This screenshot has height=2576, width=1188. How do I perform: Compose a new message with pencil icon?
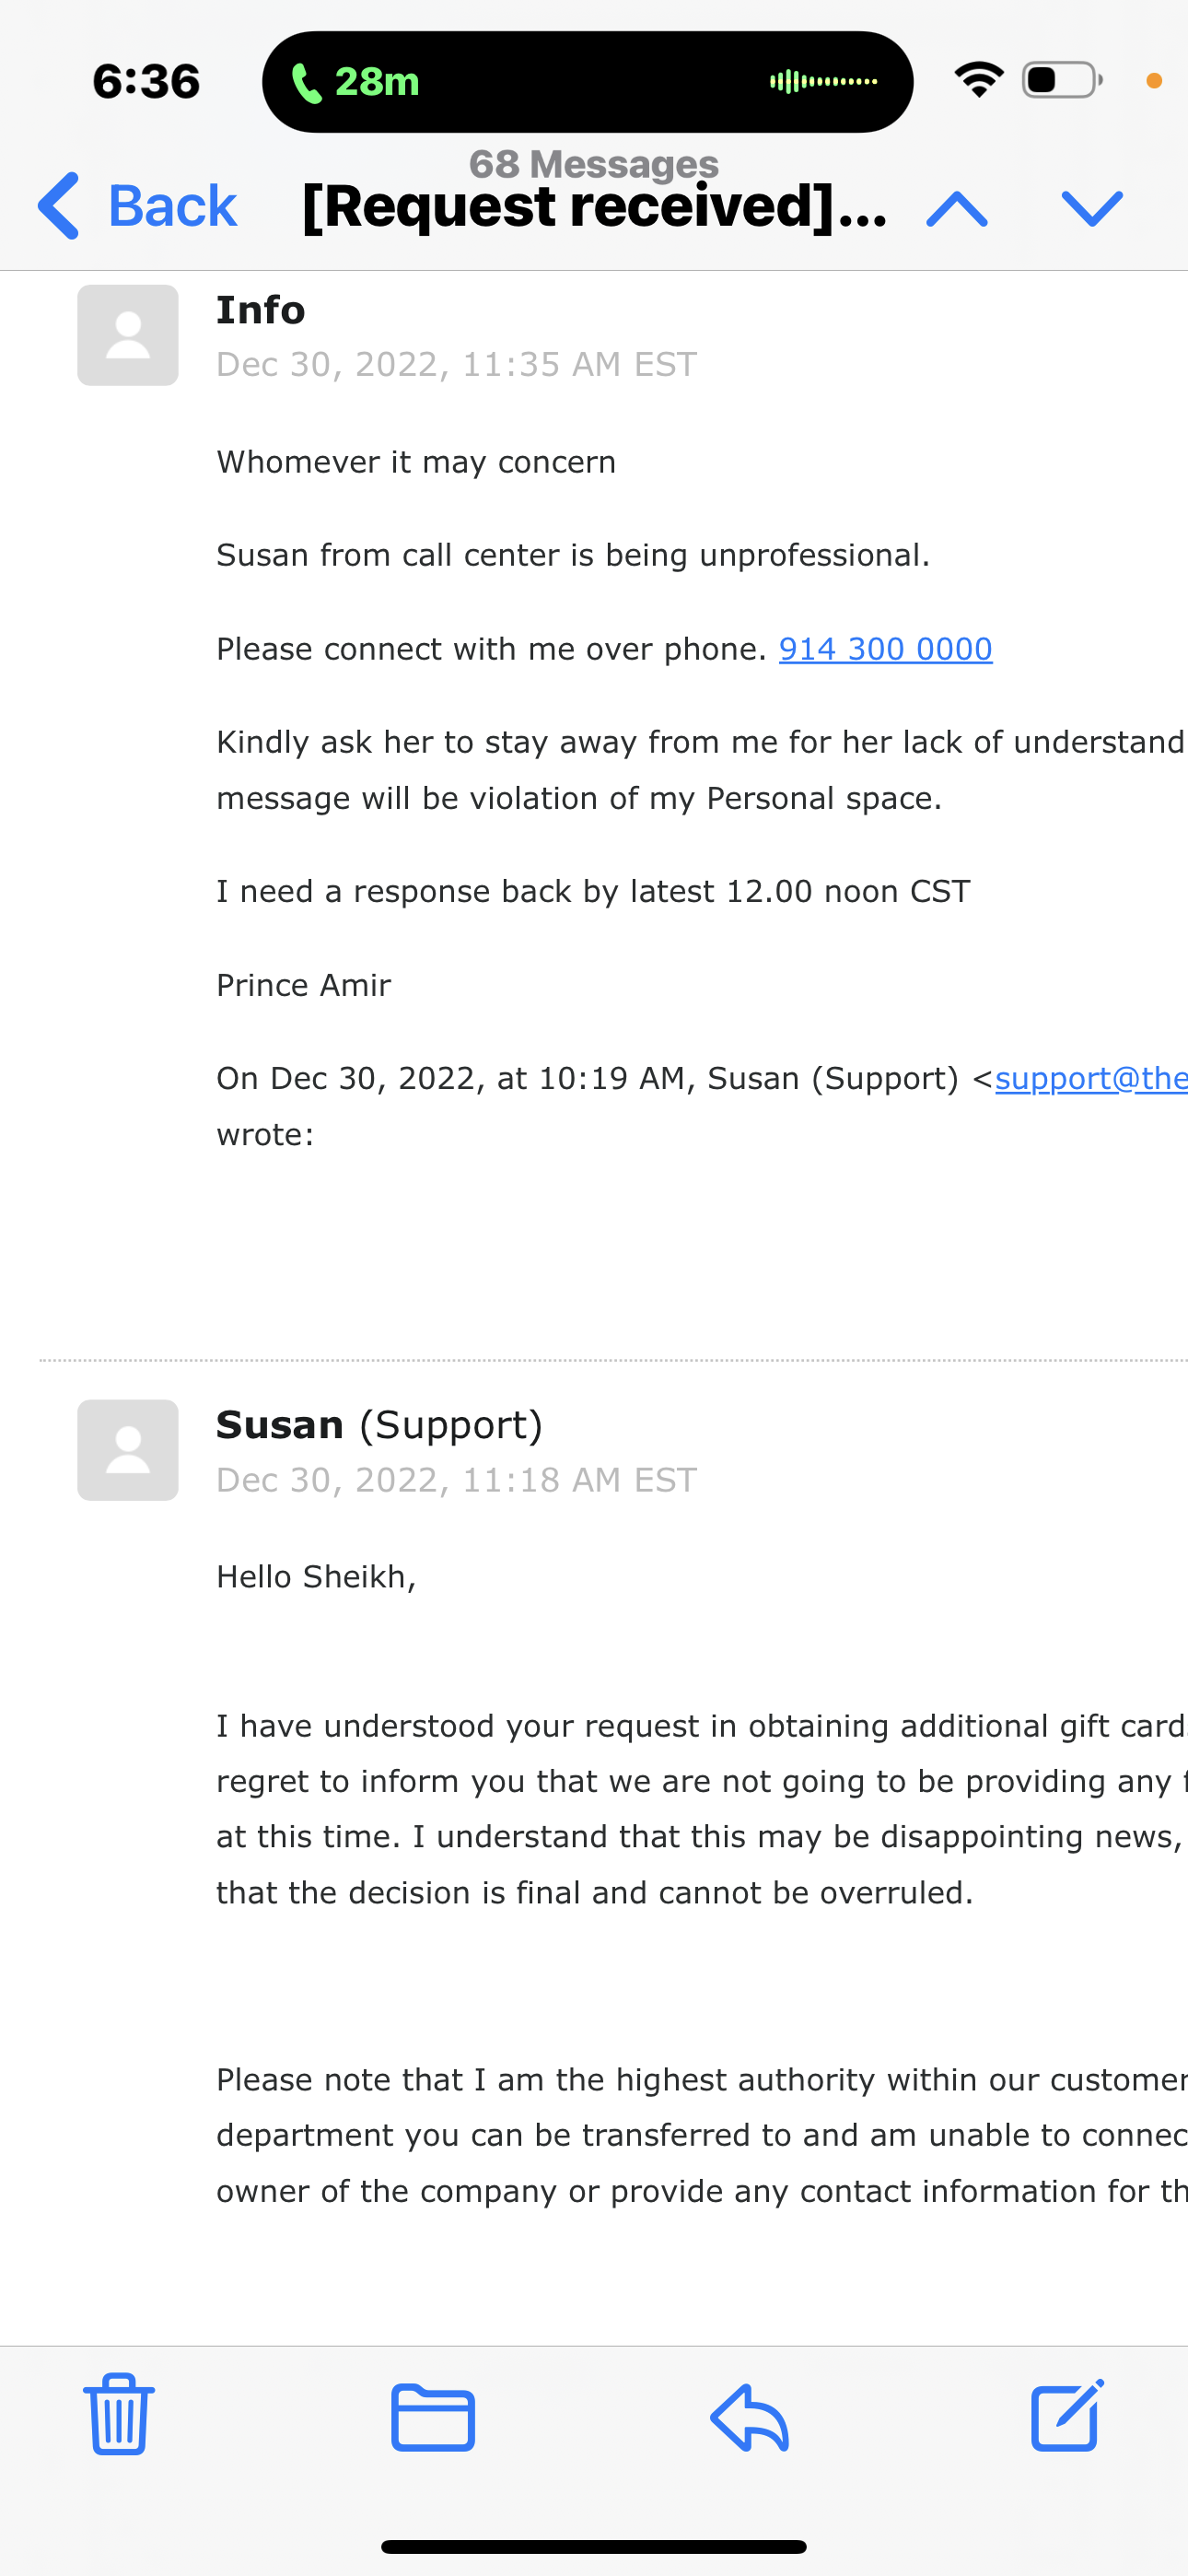click(1067, 2415)
